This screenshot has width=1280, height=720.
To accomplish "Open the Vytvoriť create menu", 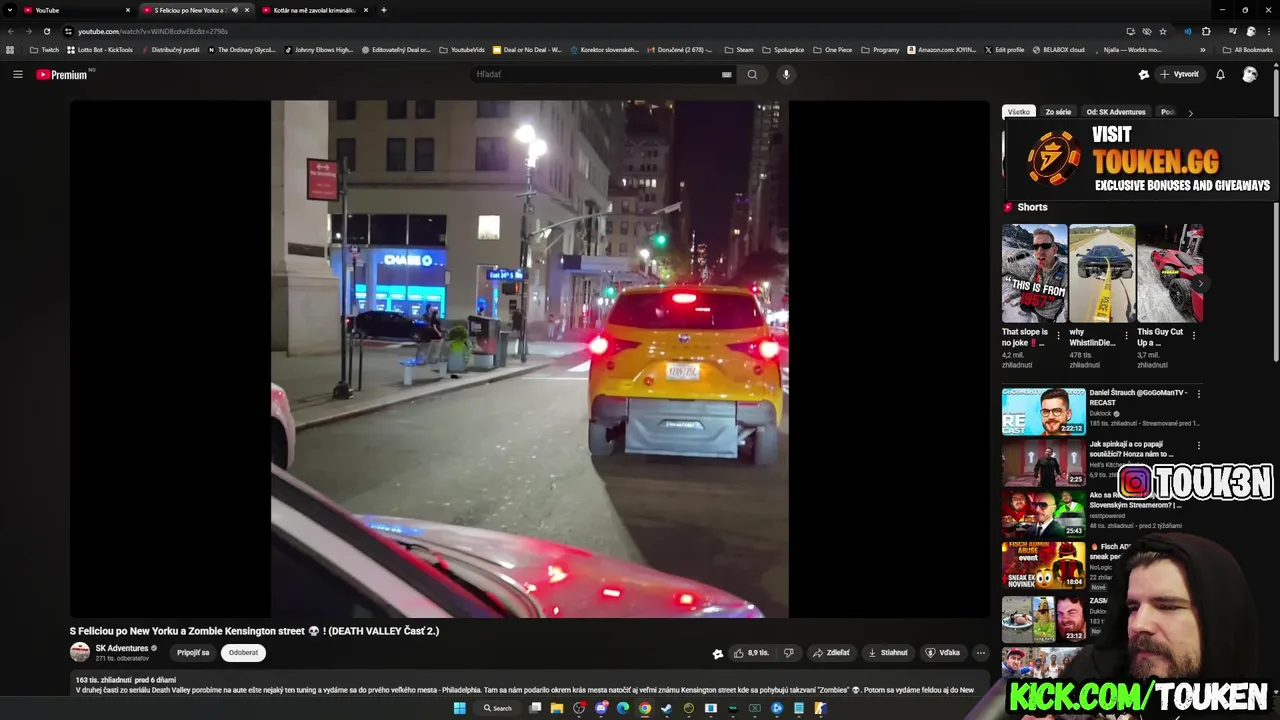I will click(x=1180, y=74).
